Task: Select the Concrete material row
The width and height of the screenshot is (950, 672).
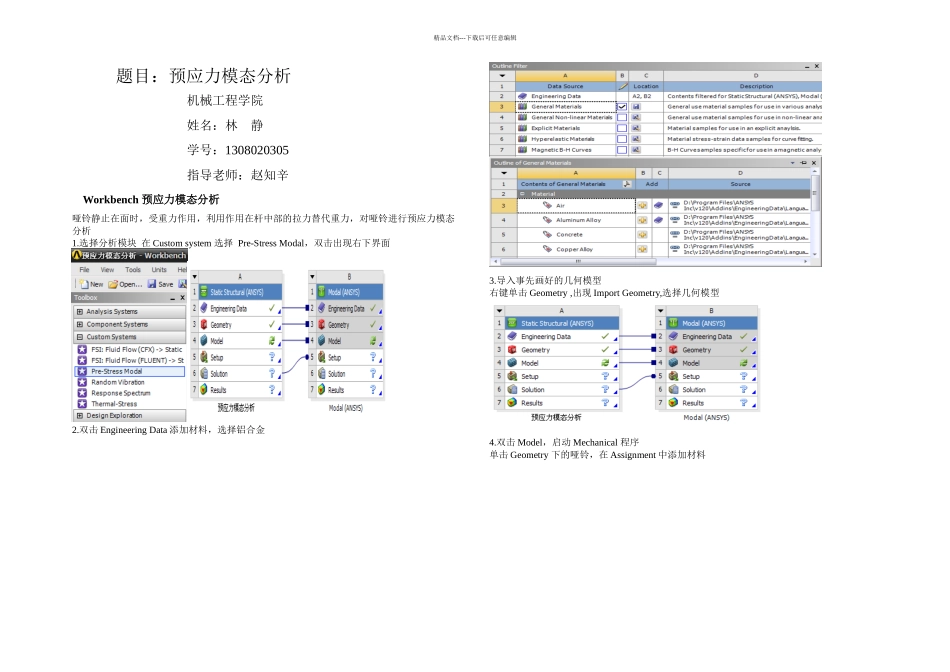Action: (576, 235)
